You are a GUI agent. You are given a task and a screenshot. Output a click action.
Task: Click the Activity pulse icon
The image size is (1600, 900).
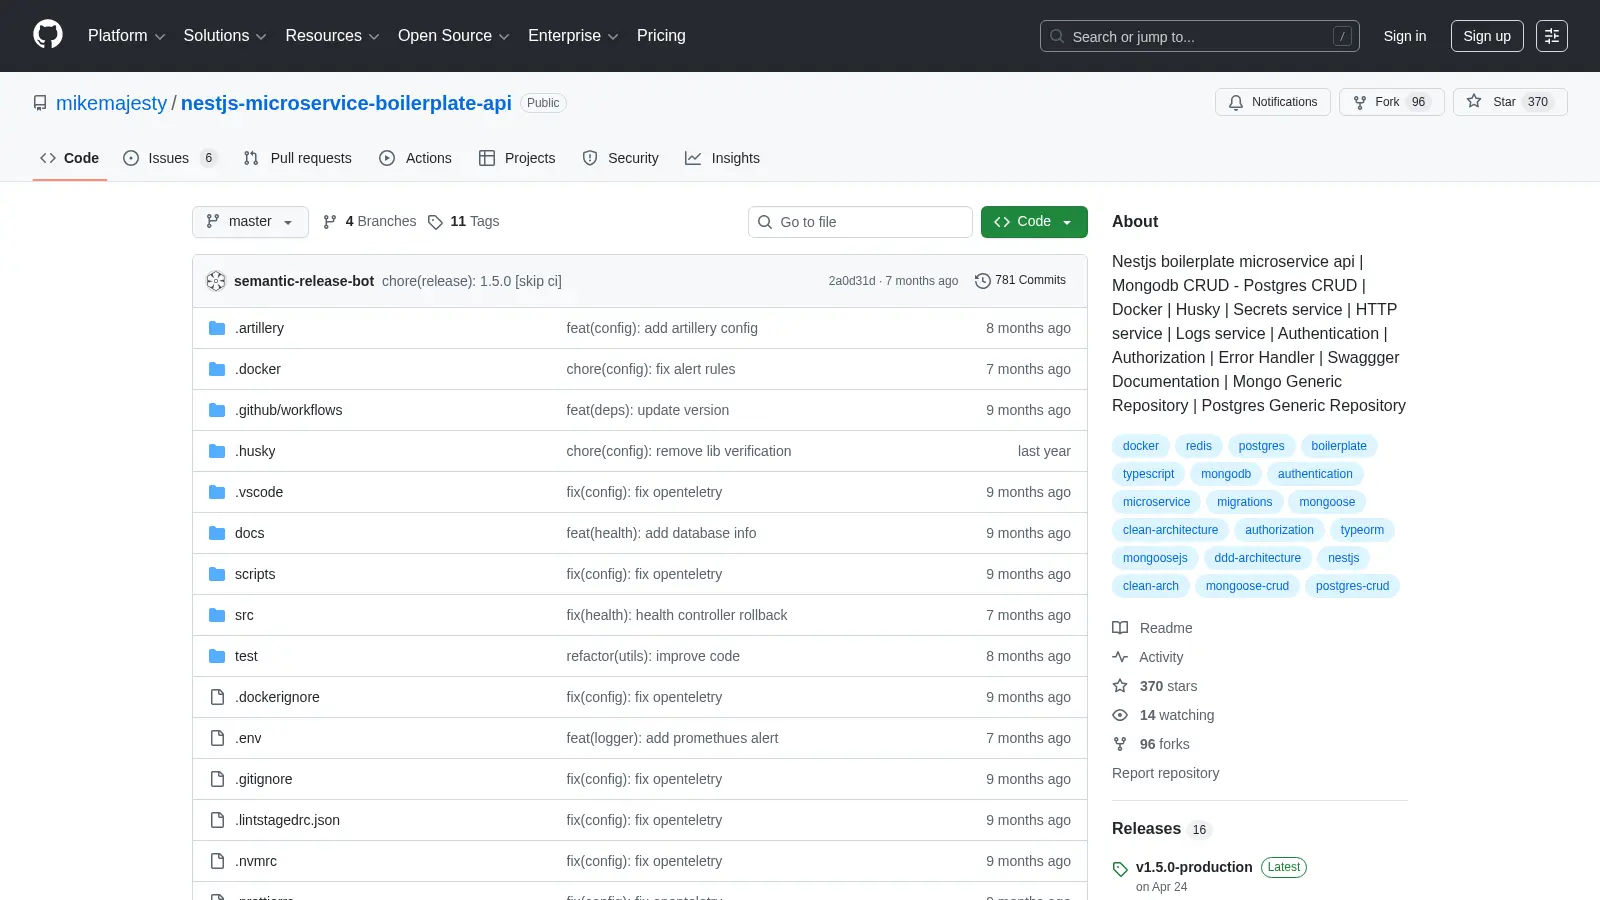(1120, 657)
